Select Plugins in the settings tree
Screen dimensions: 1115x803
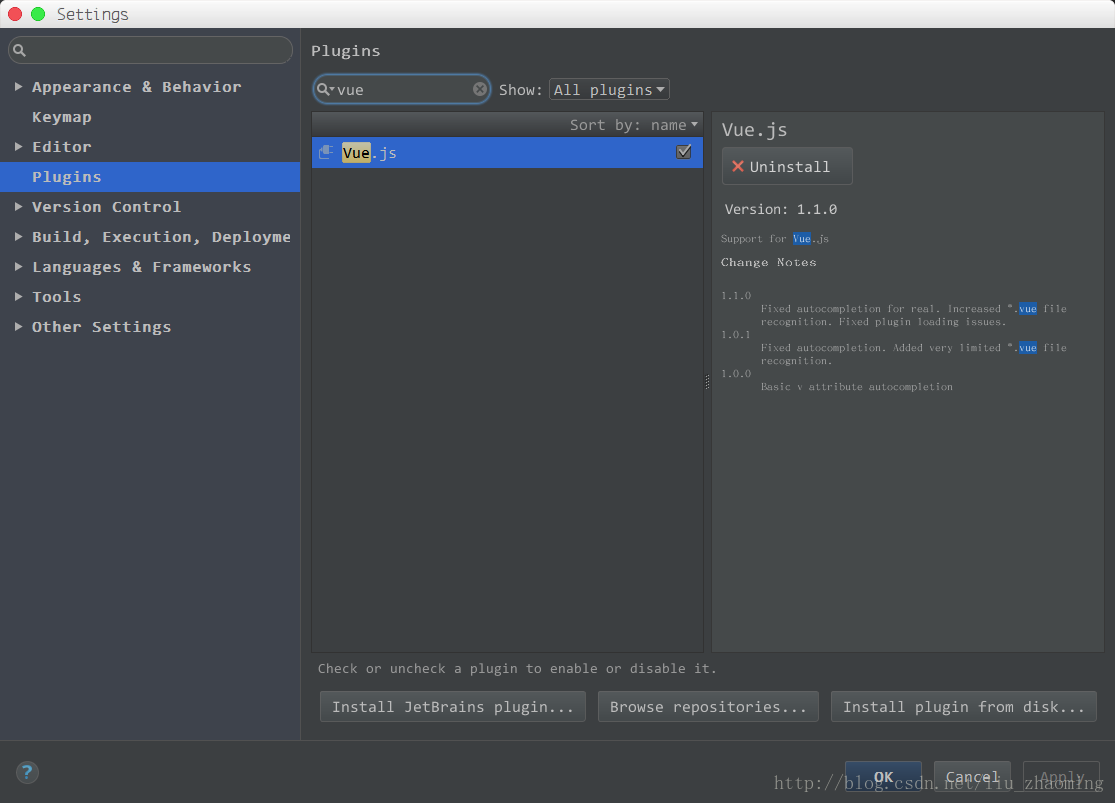(x=150, y=176)
